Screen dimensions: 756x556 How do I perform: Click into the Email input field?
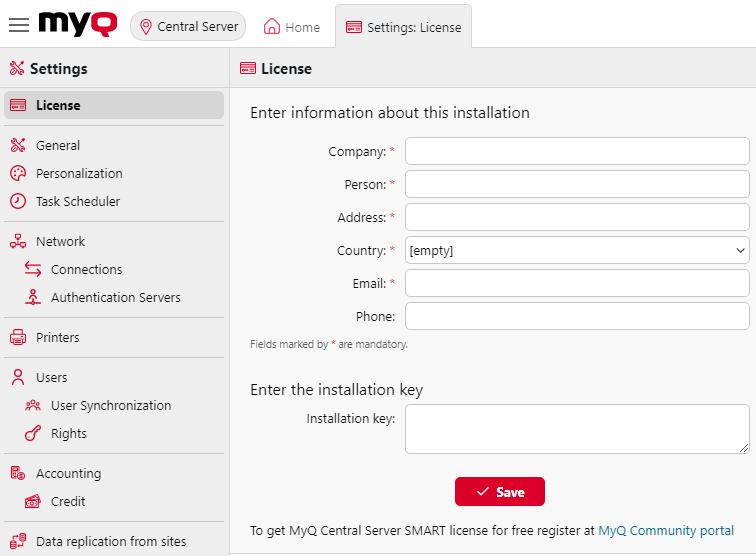[577, 283]
